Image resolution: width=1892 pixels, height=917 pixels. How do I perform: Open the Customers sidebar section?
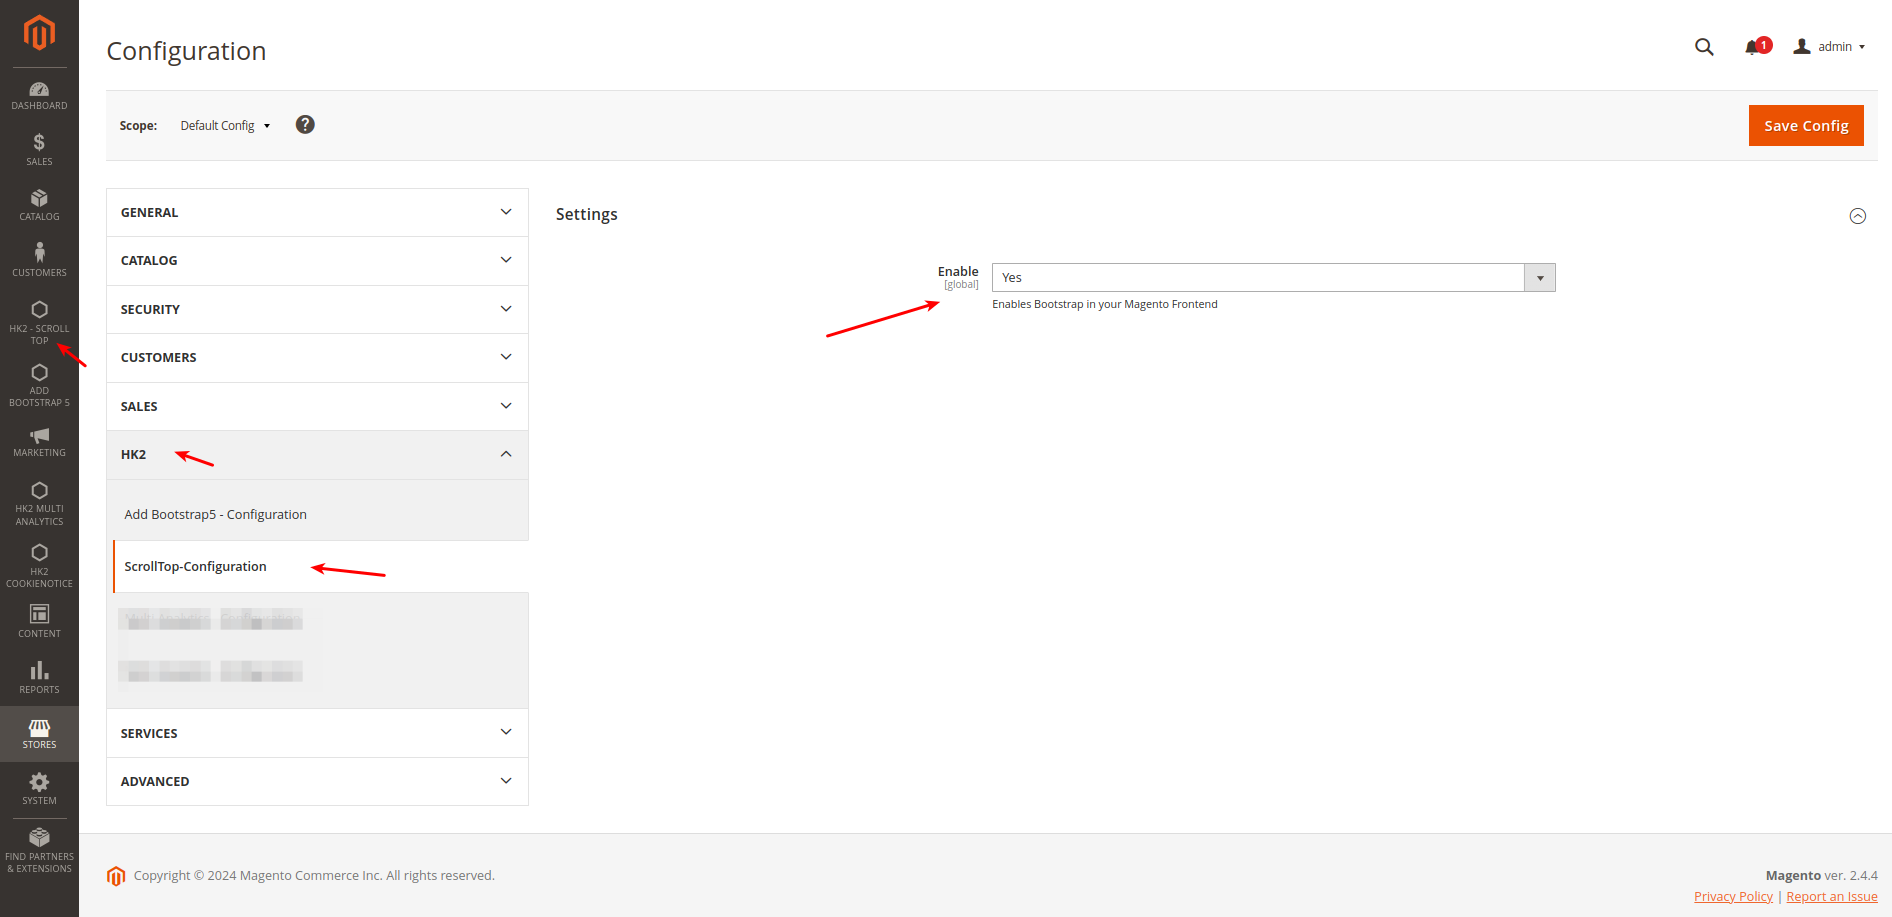pos(39,256)
